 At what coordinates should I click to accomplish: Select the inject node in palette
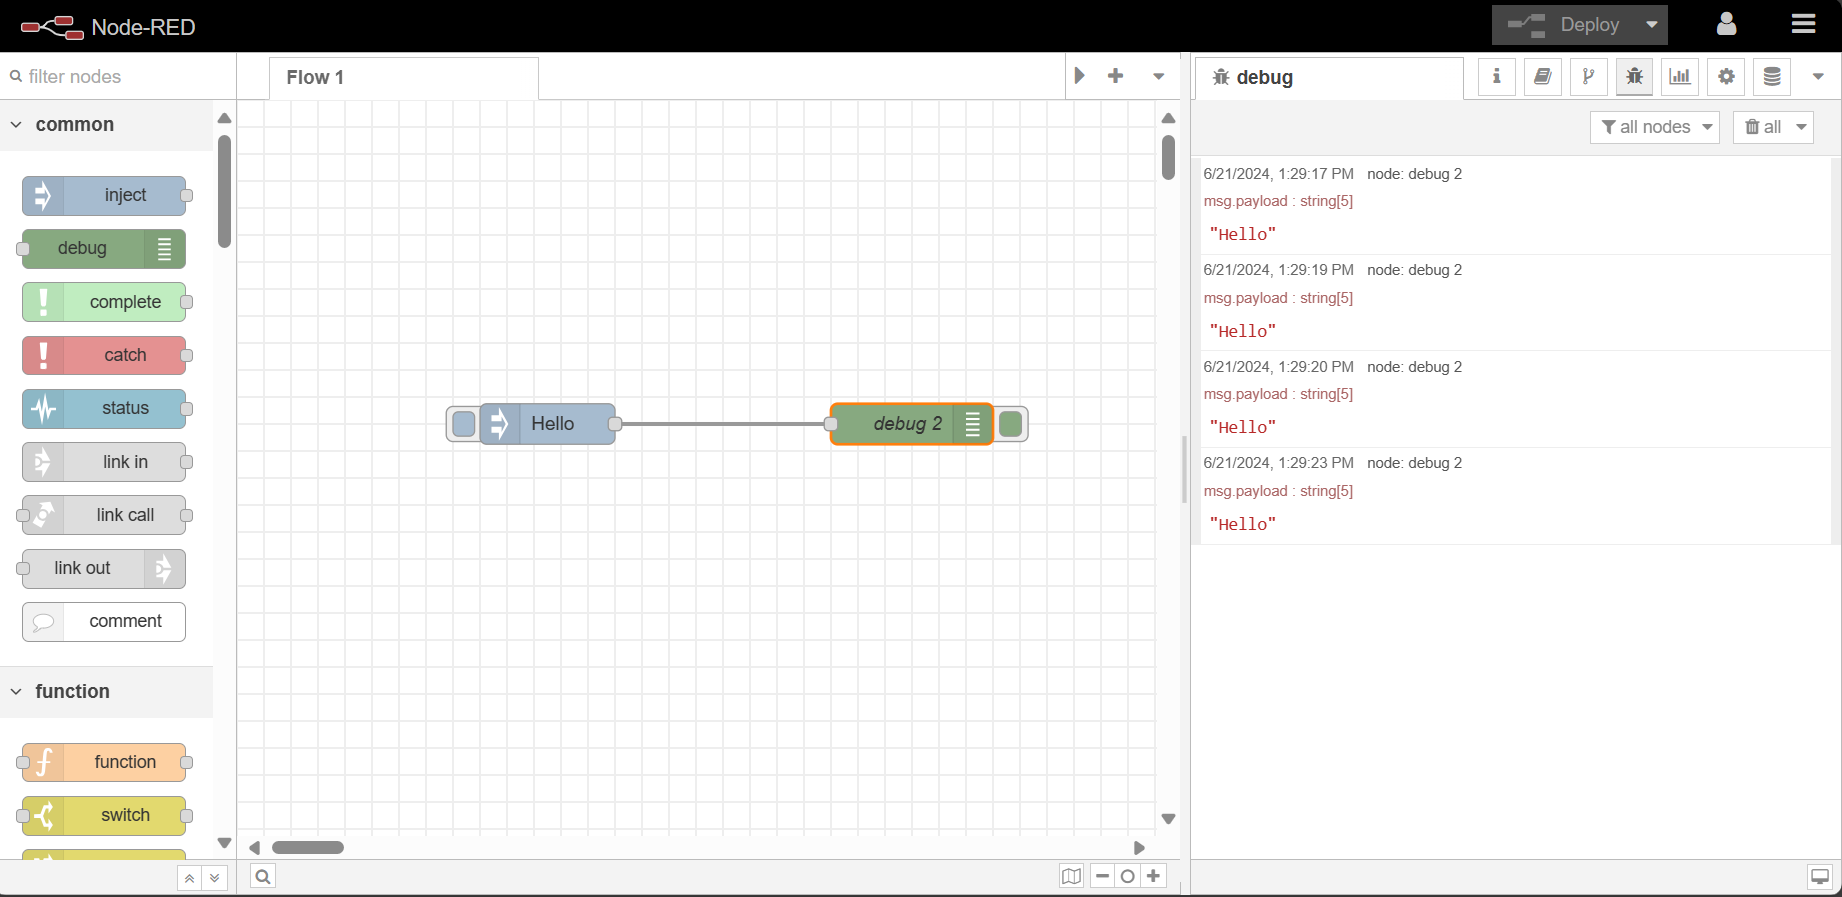coord(104,196)
